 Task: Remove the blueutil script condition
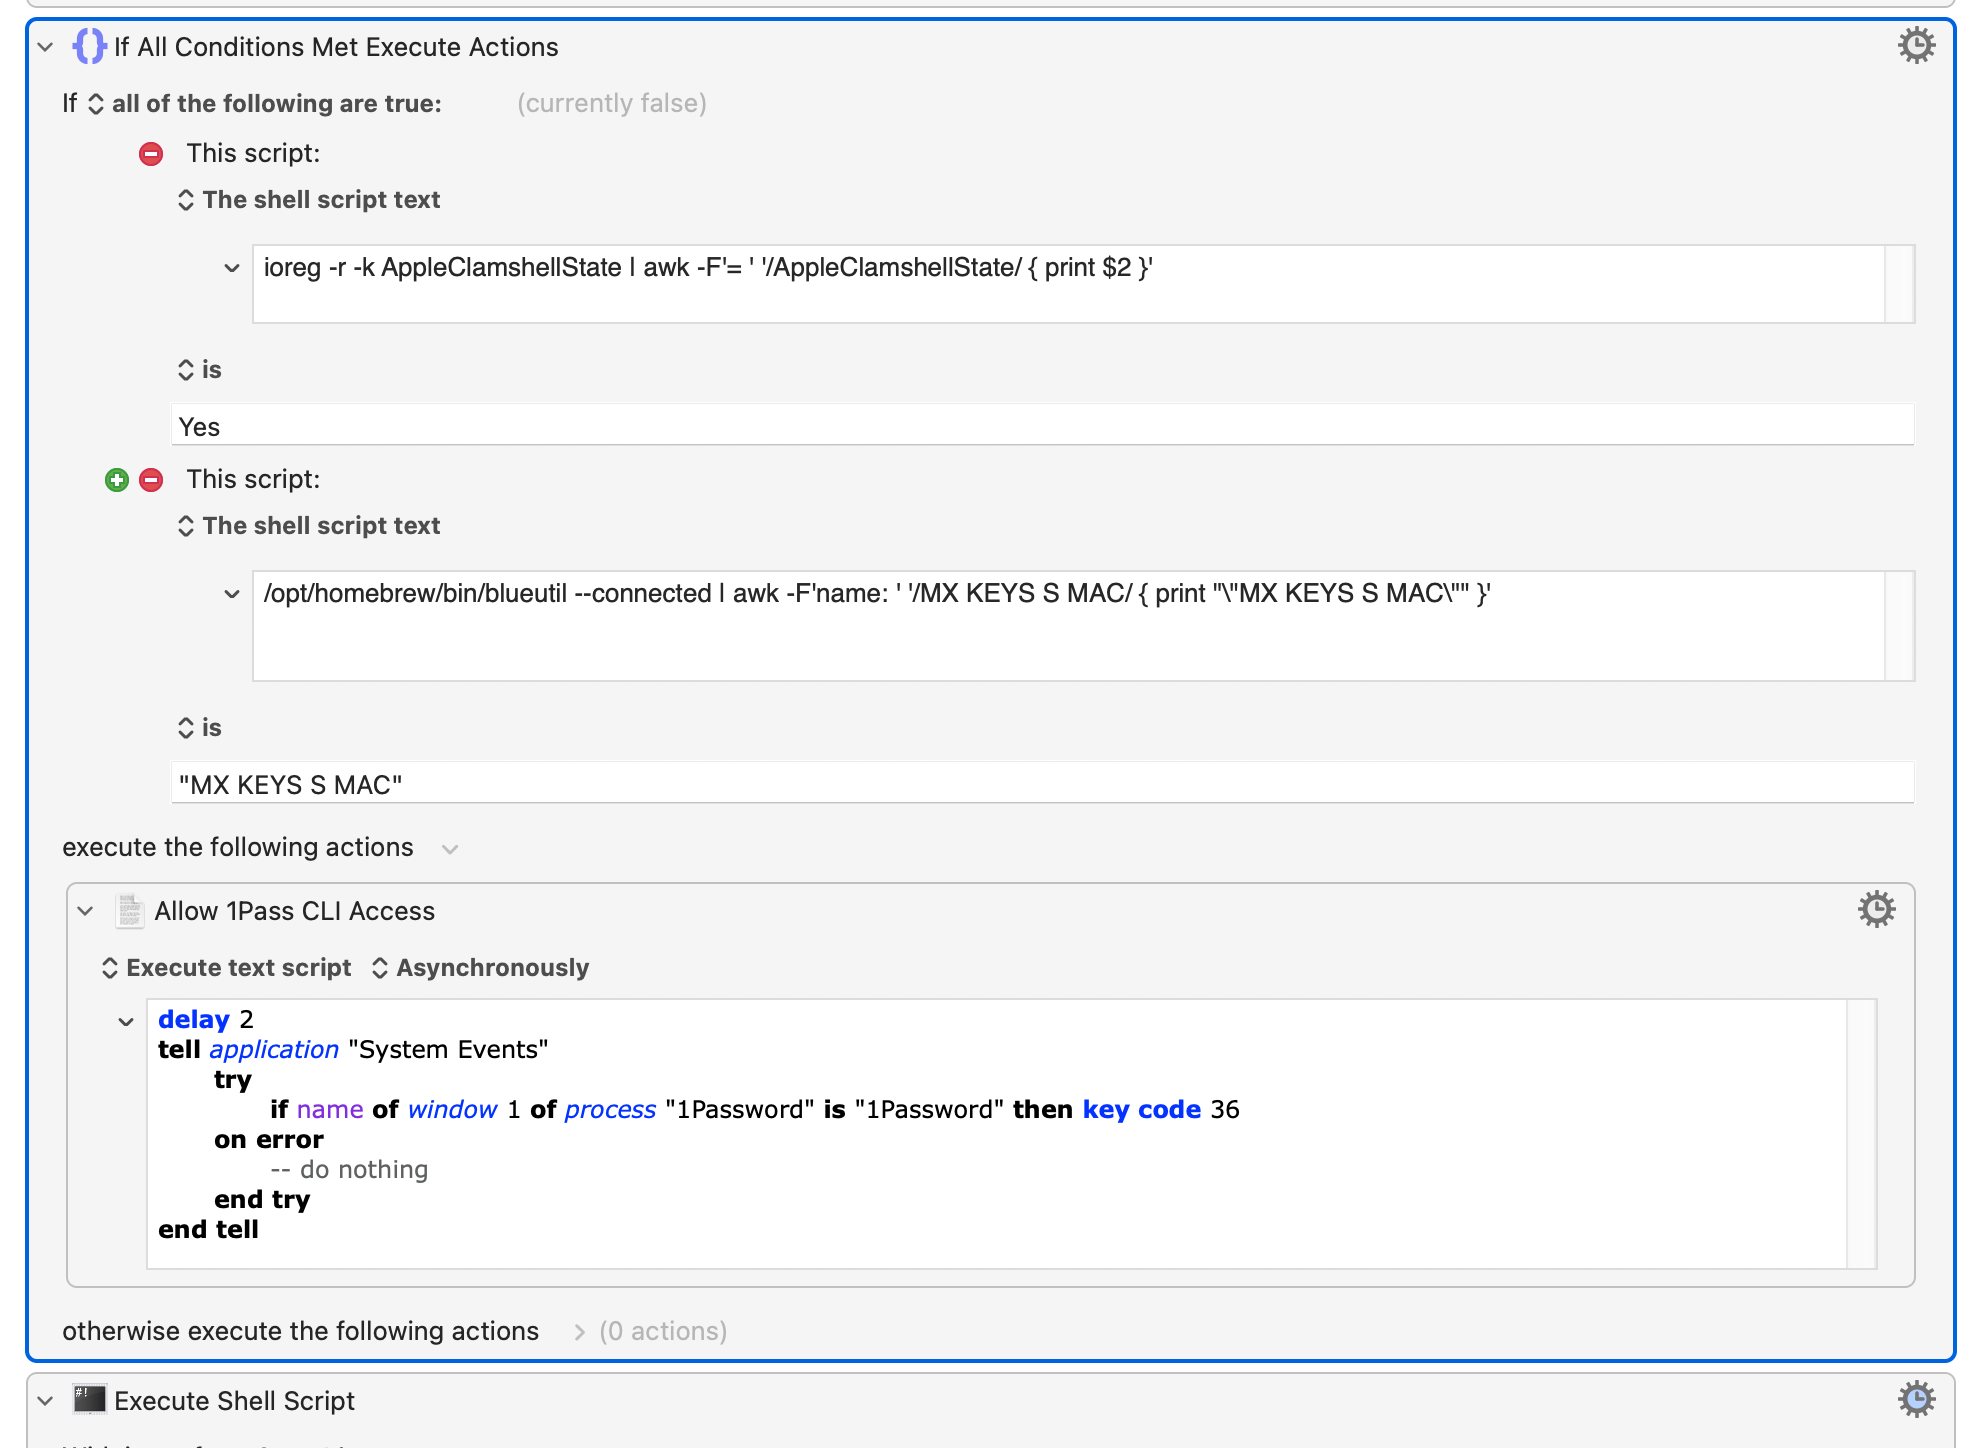click(x=151, y=480)
